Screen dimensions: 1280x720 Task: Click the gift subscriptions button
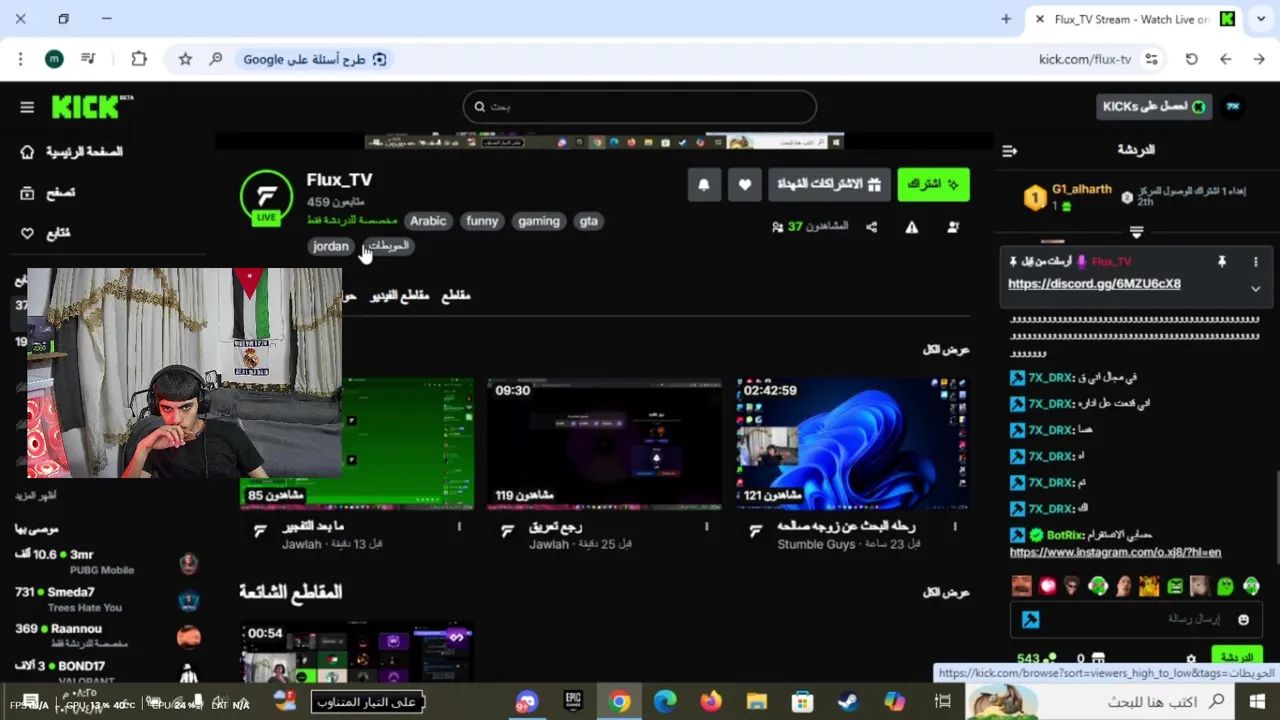[x=829, y=185]
